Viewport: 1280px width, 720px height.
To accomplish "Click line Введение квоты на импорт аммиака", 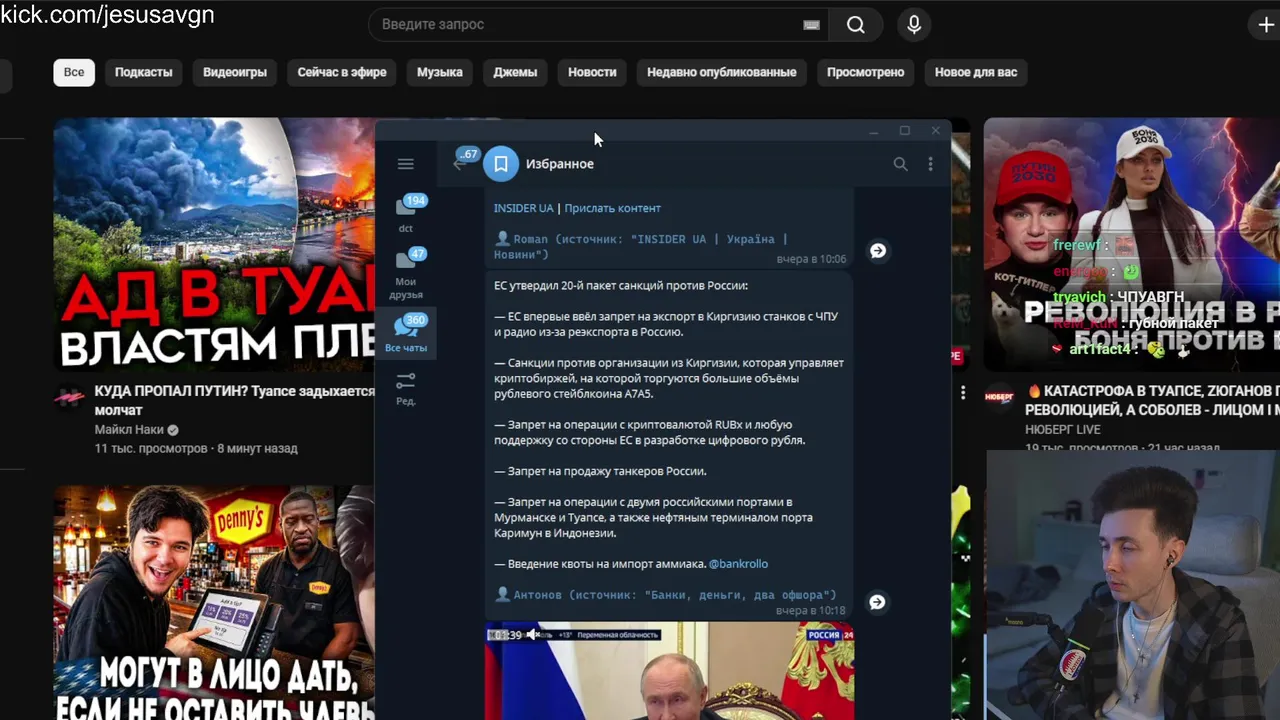I will tap(600, 564).
